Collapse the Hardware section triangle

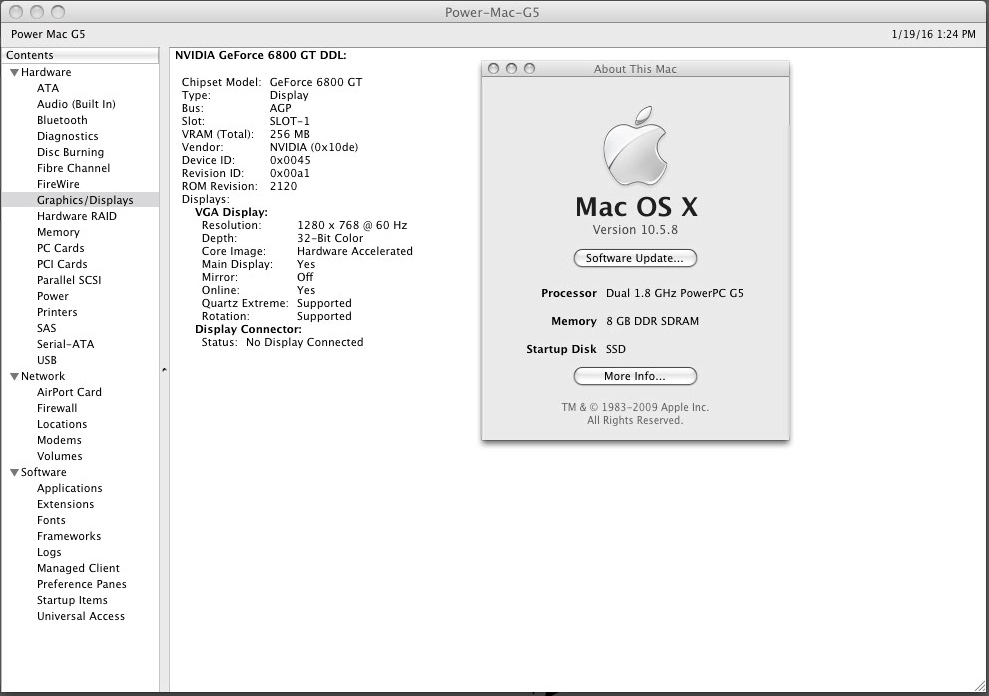point(14,73)
